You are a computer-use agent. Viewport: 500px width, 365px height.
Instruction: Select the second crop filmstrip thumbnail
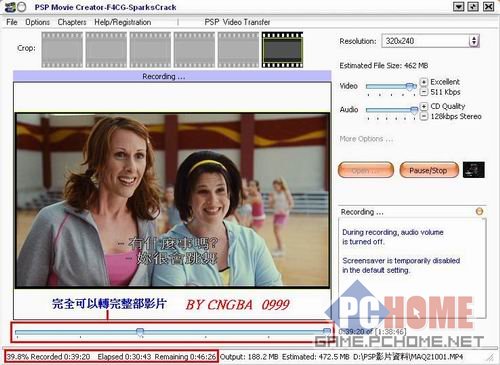106,50
